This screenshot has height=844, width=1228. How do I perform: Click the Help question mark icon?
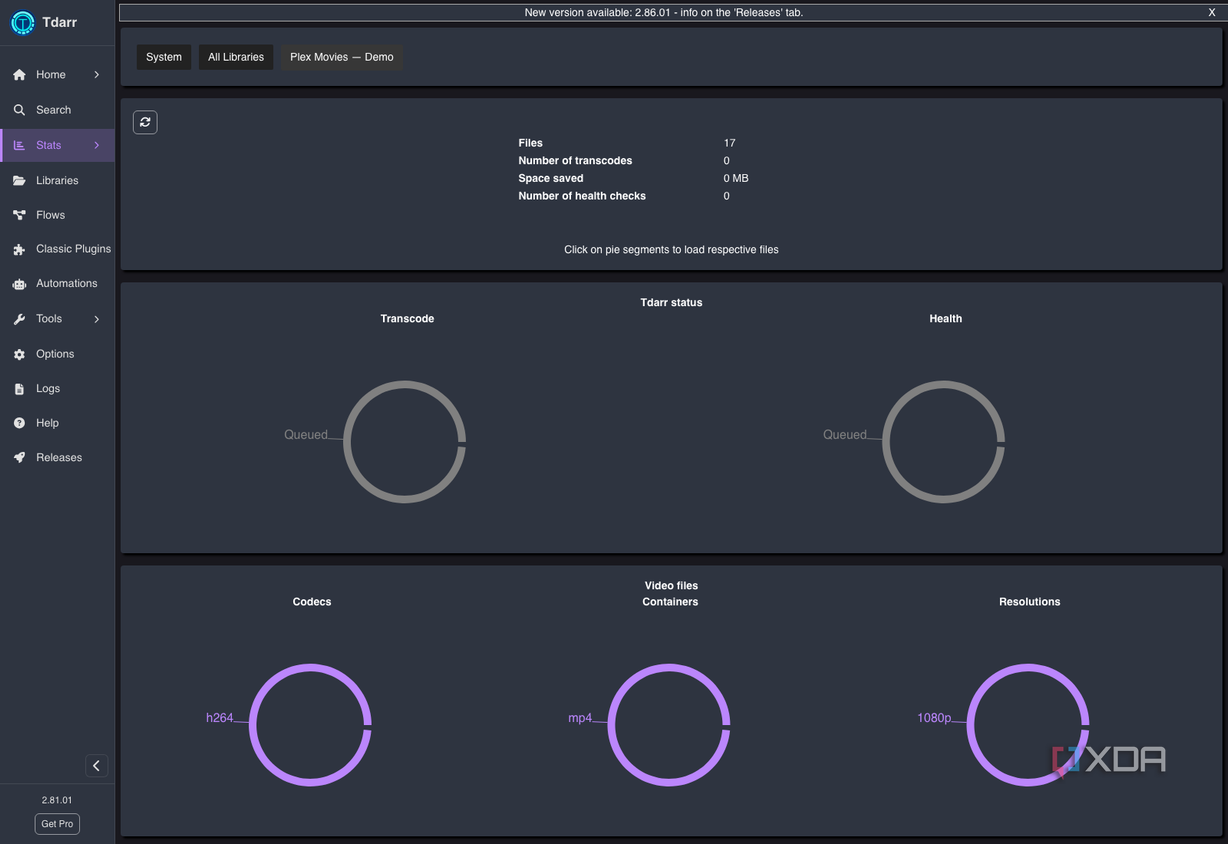19,423
